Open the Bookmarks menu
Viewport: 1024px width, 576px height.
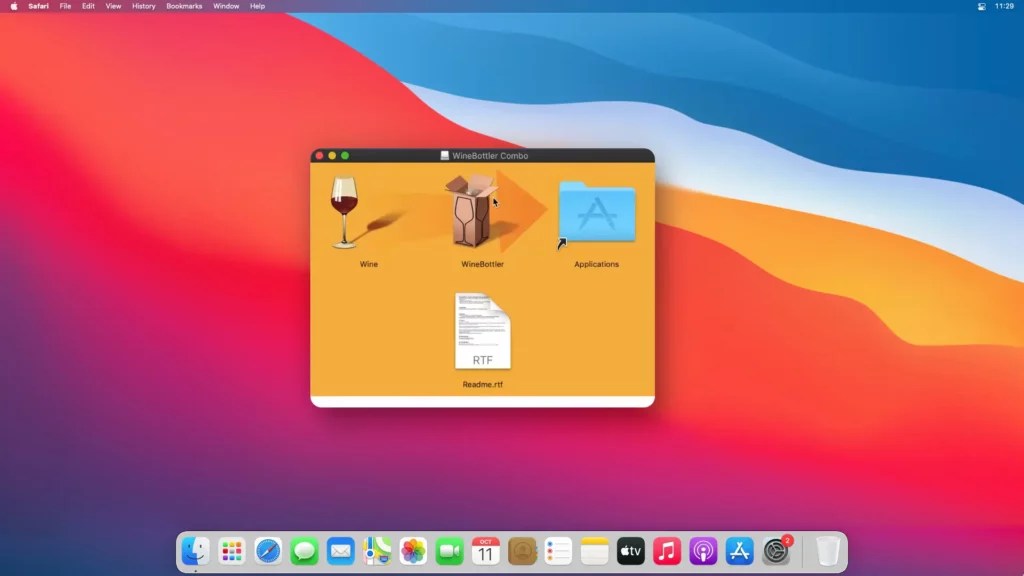(184, 6)
